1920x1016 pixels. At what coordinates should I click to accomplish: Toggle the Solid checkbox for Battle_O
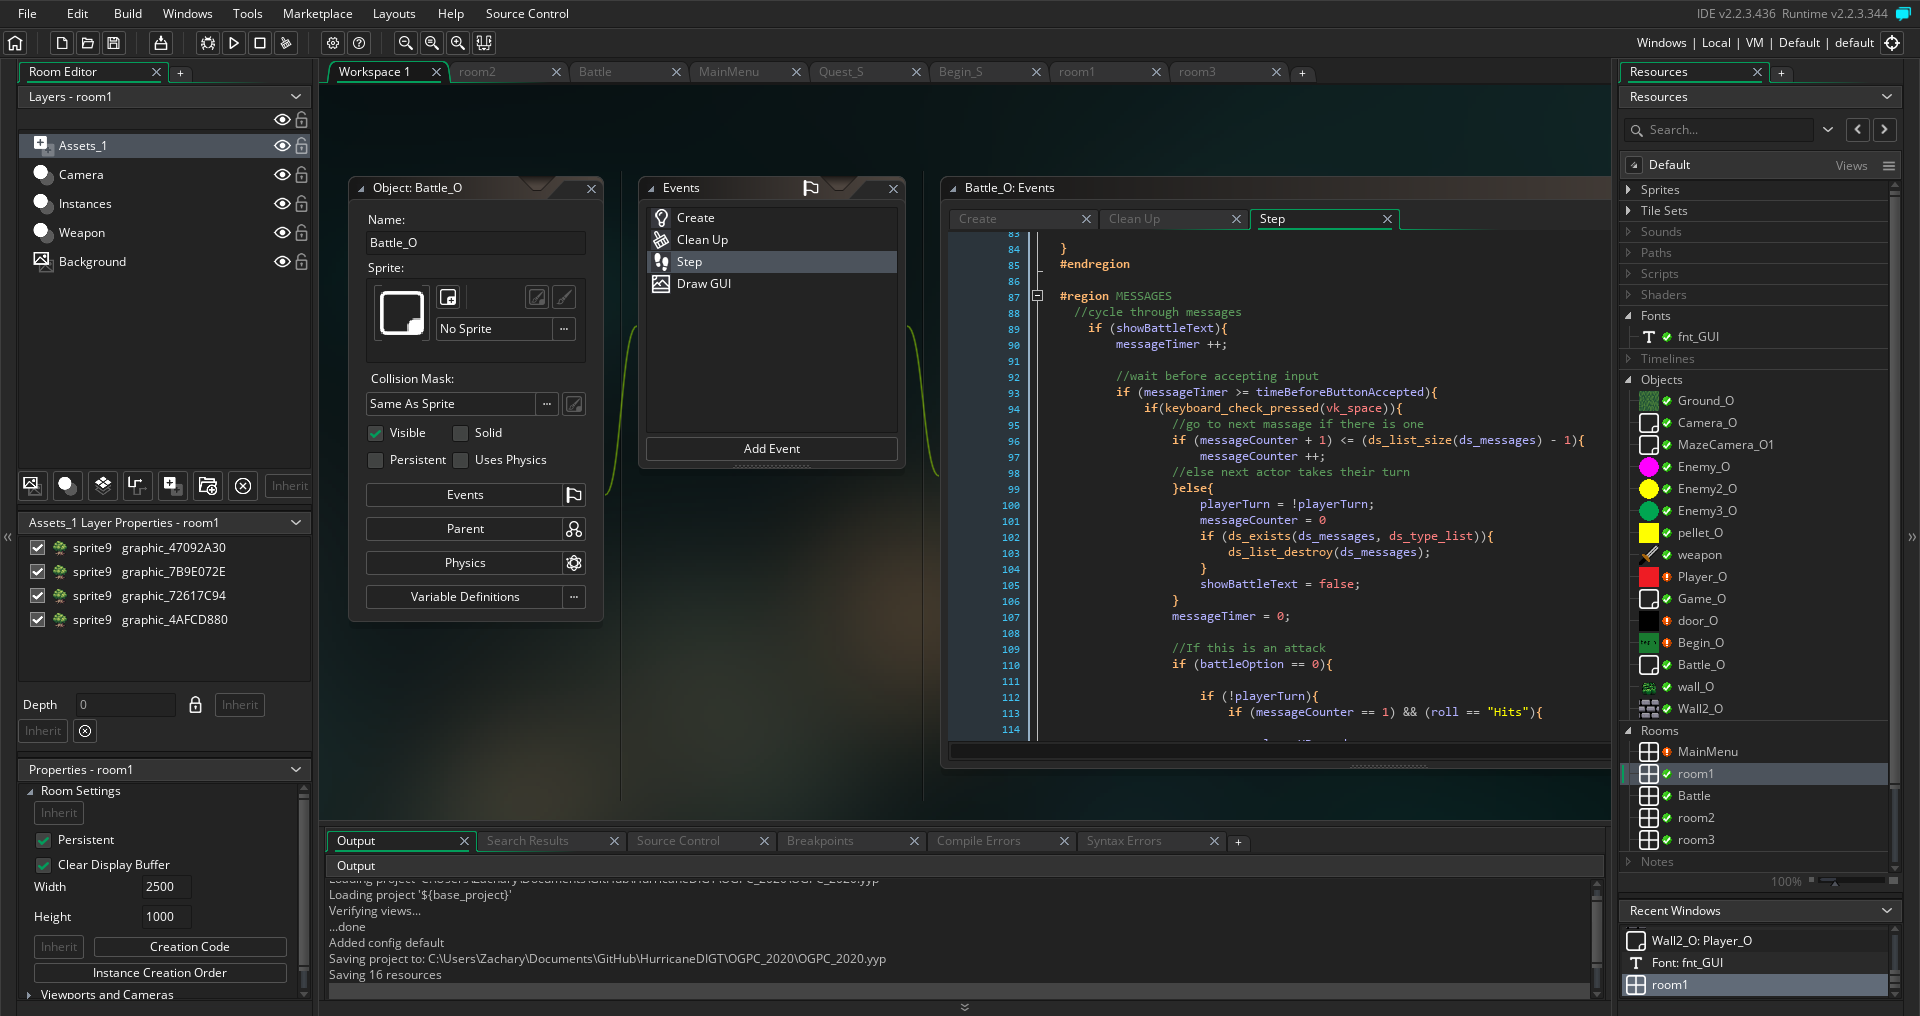[x=461, y=433]
